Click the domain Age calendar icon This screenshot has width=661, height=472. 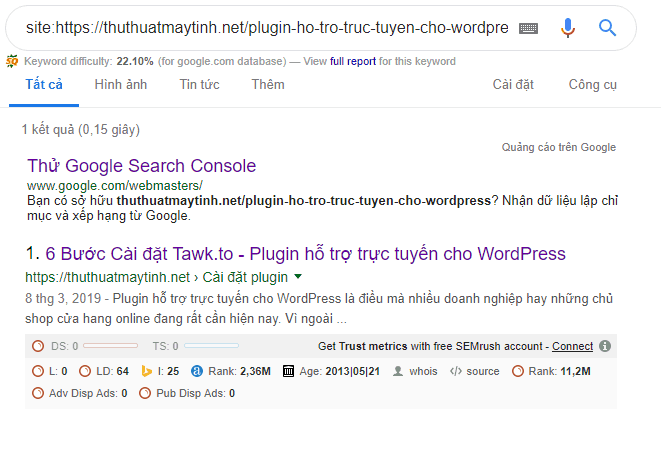click(290, 371)
